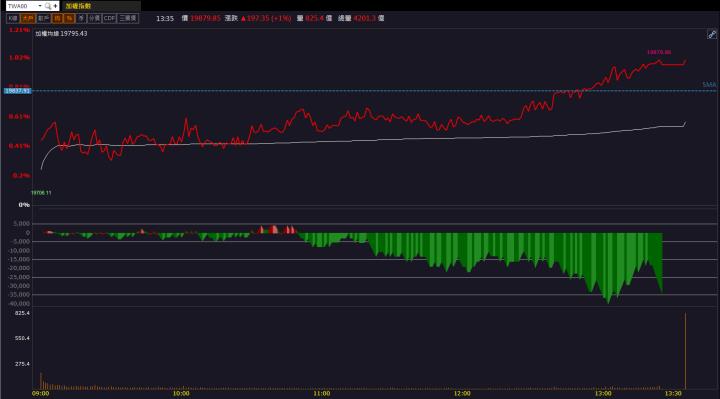Toggle the orange % scale button

click(x=69, y=18)
